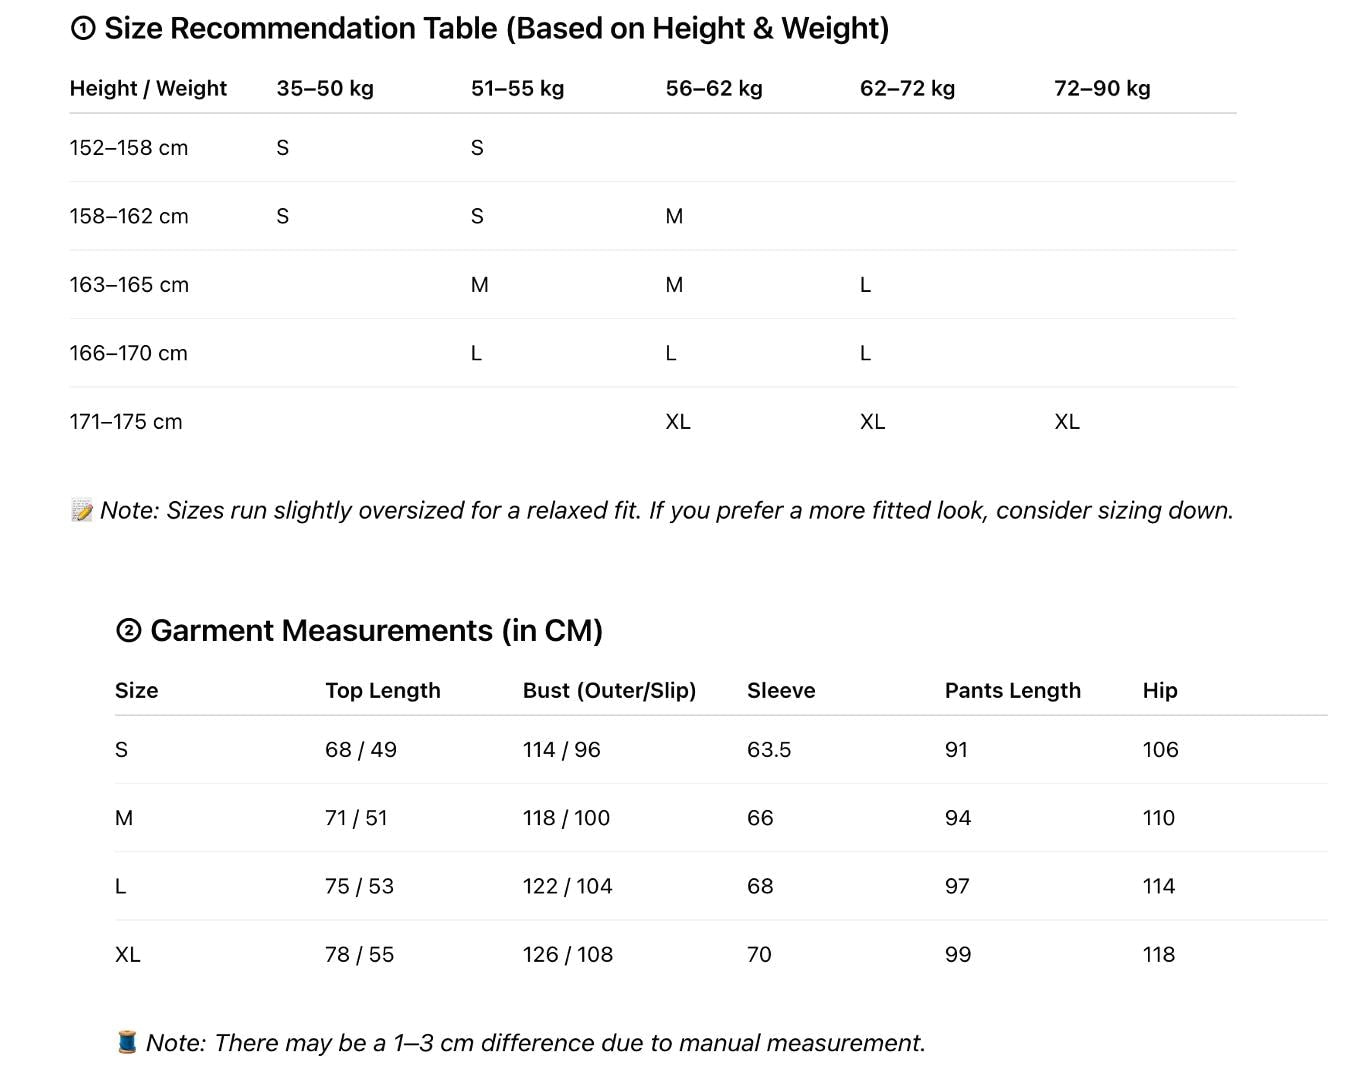This screenshot has height=1086, width=1368.
Task: Click the 'Bust (Outer/Slip)' column header
Action: click(x=609, y=690)
